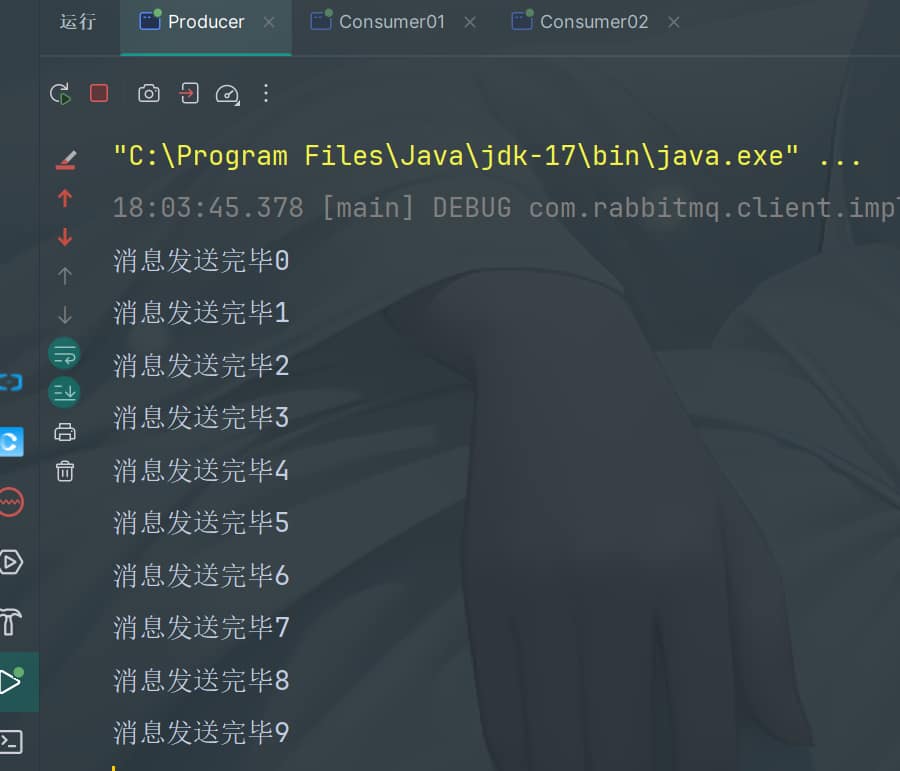Close the Producer tab
The width and height of the screenshot is (900, 771).
coord(269,22)
